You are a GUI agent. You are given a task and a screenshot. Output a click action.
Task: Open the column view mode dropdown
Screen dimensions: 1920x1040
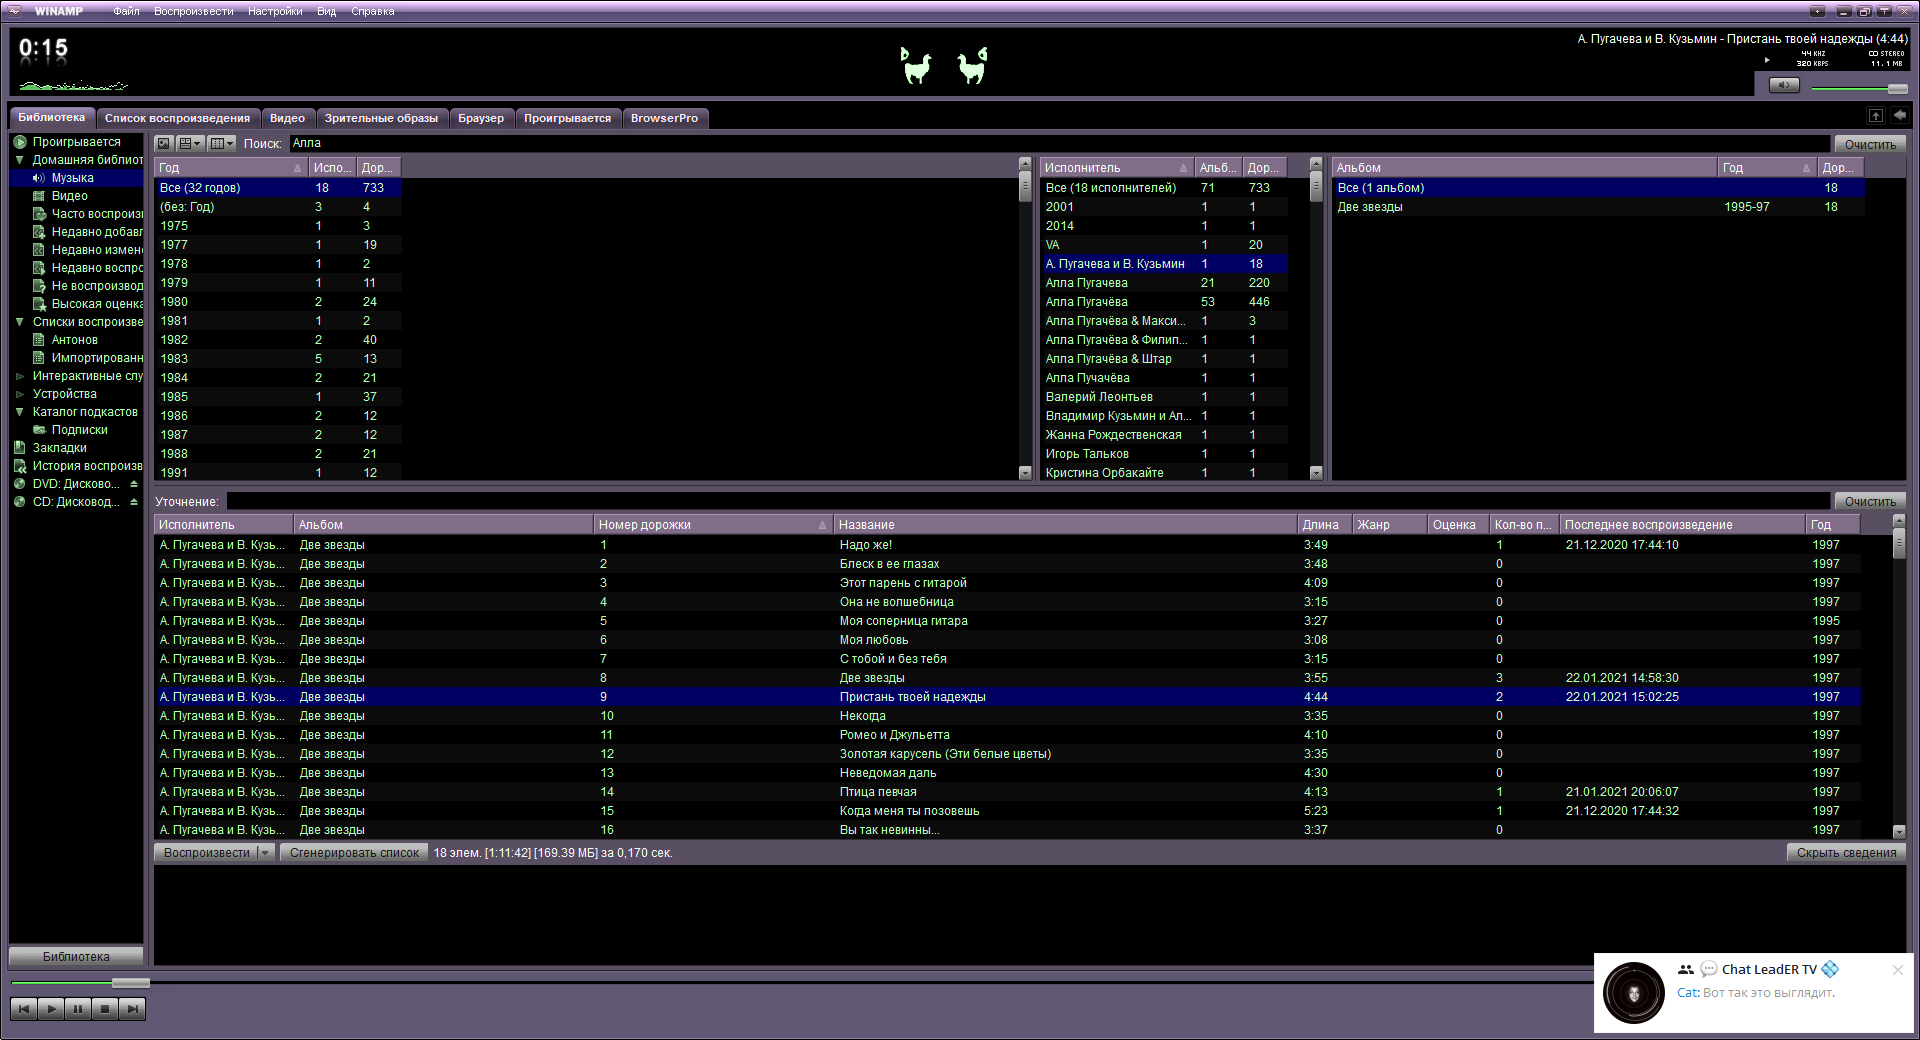222,144
